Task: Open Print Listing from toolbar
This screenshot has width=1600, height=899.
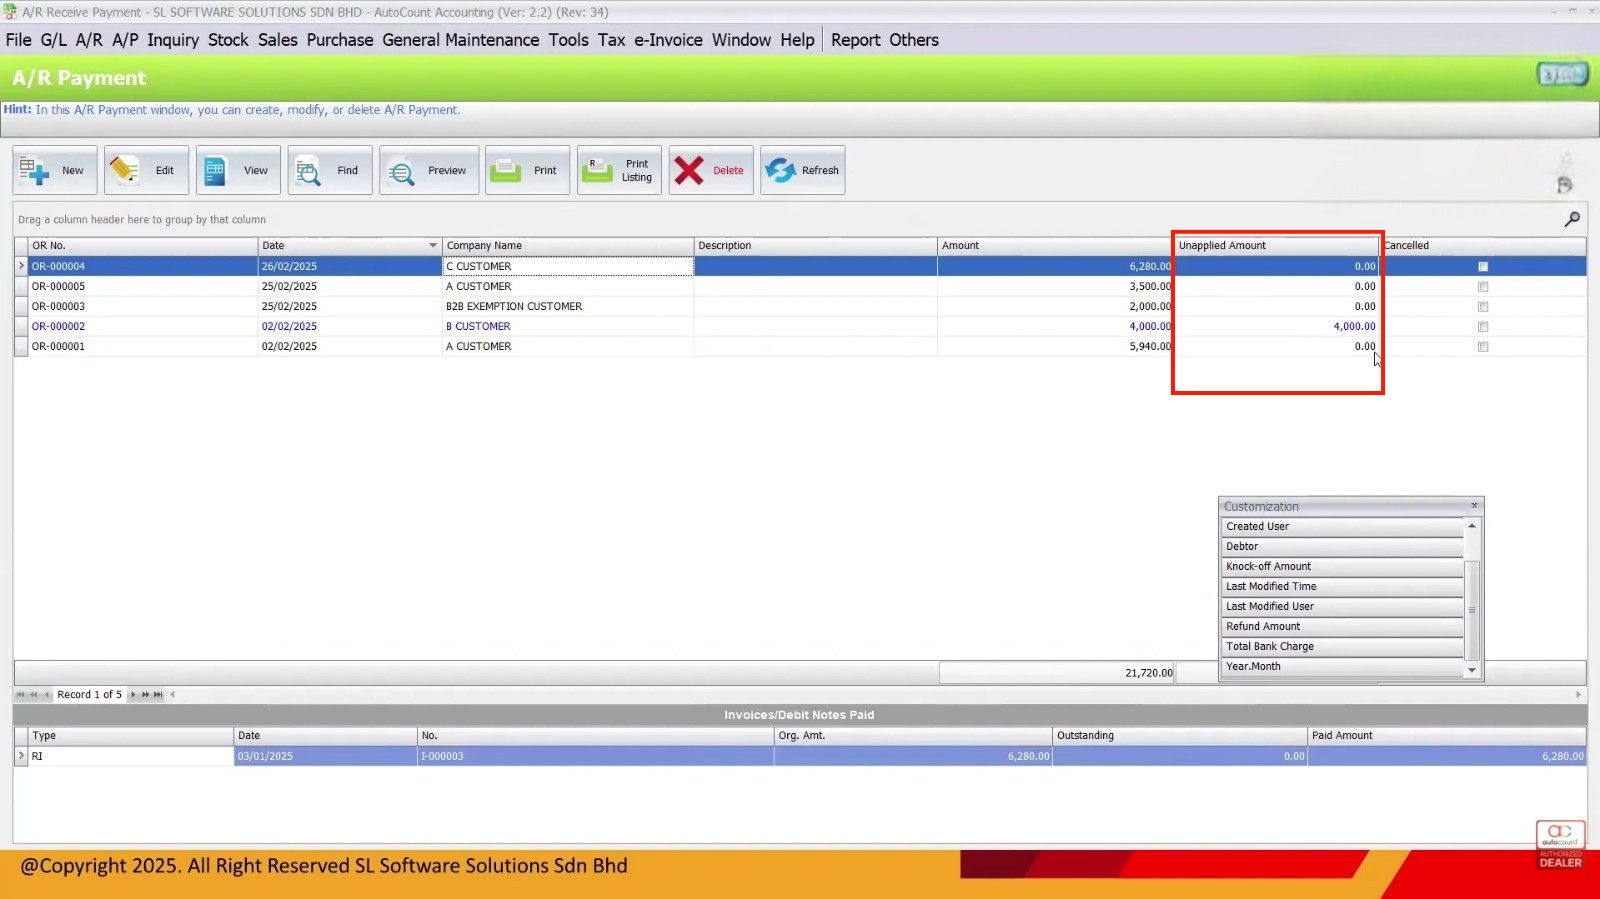Action: pos(619,170)
